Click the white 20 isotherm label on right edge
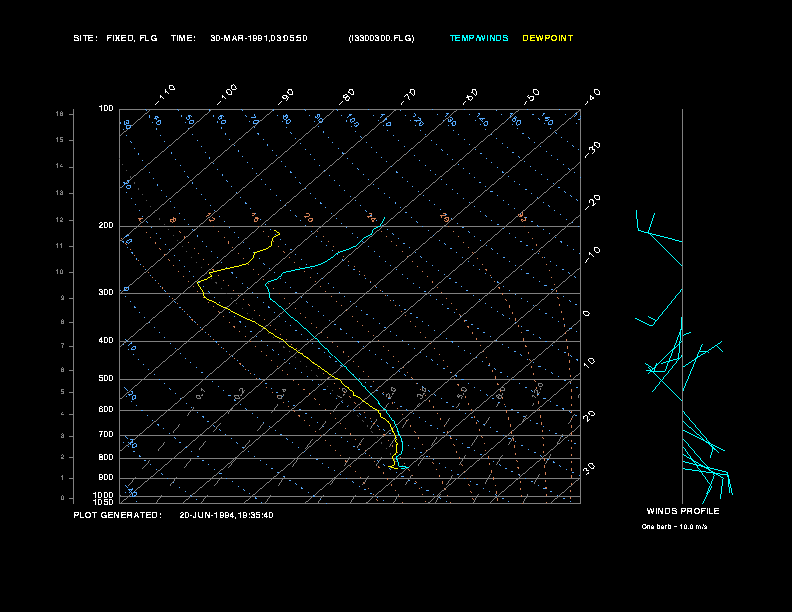The width and height of the screenshot is (792, 612). (x=589, y=416)
